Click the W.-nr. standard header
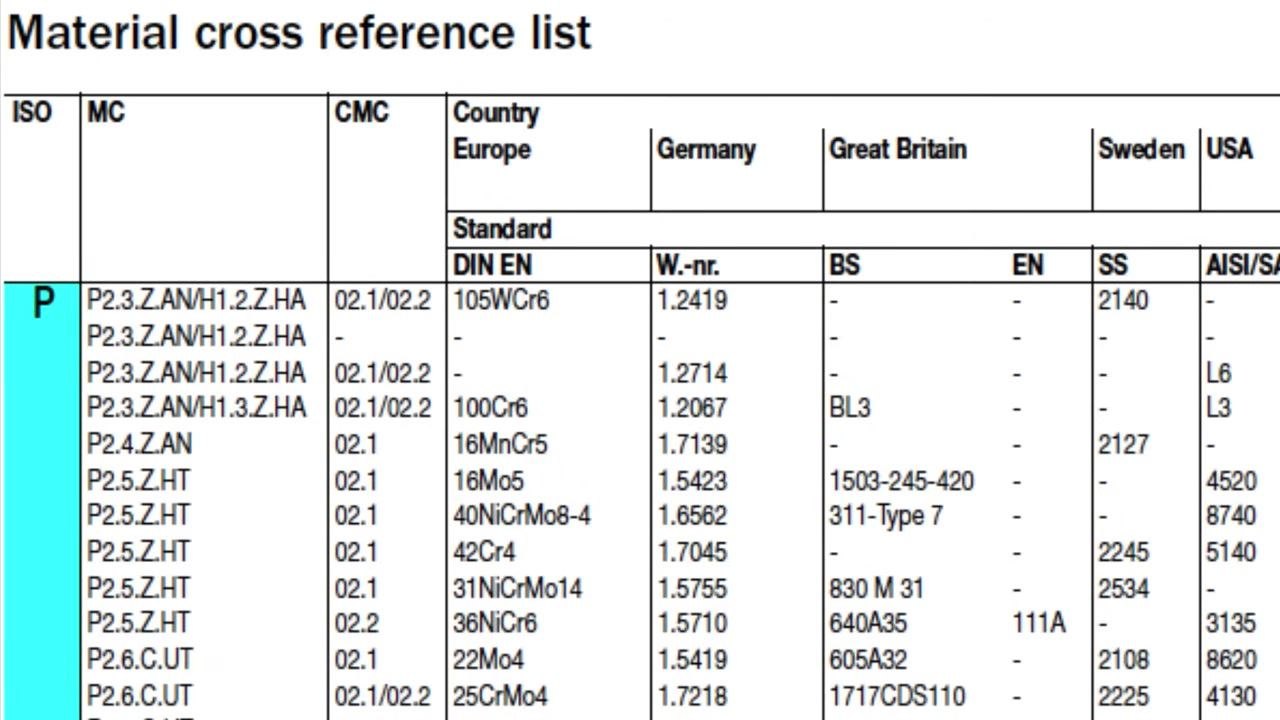Viewport: 1280px width, 720px height. [x=688, y=265]
